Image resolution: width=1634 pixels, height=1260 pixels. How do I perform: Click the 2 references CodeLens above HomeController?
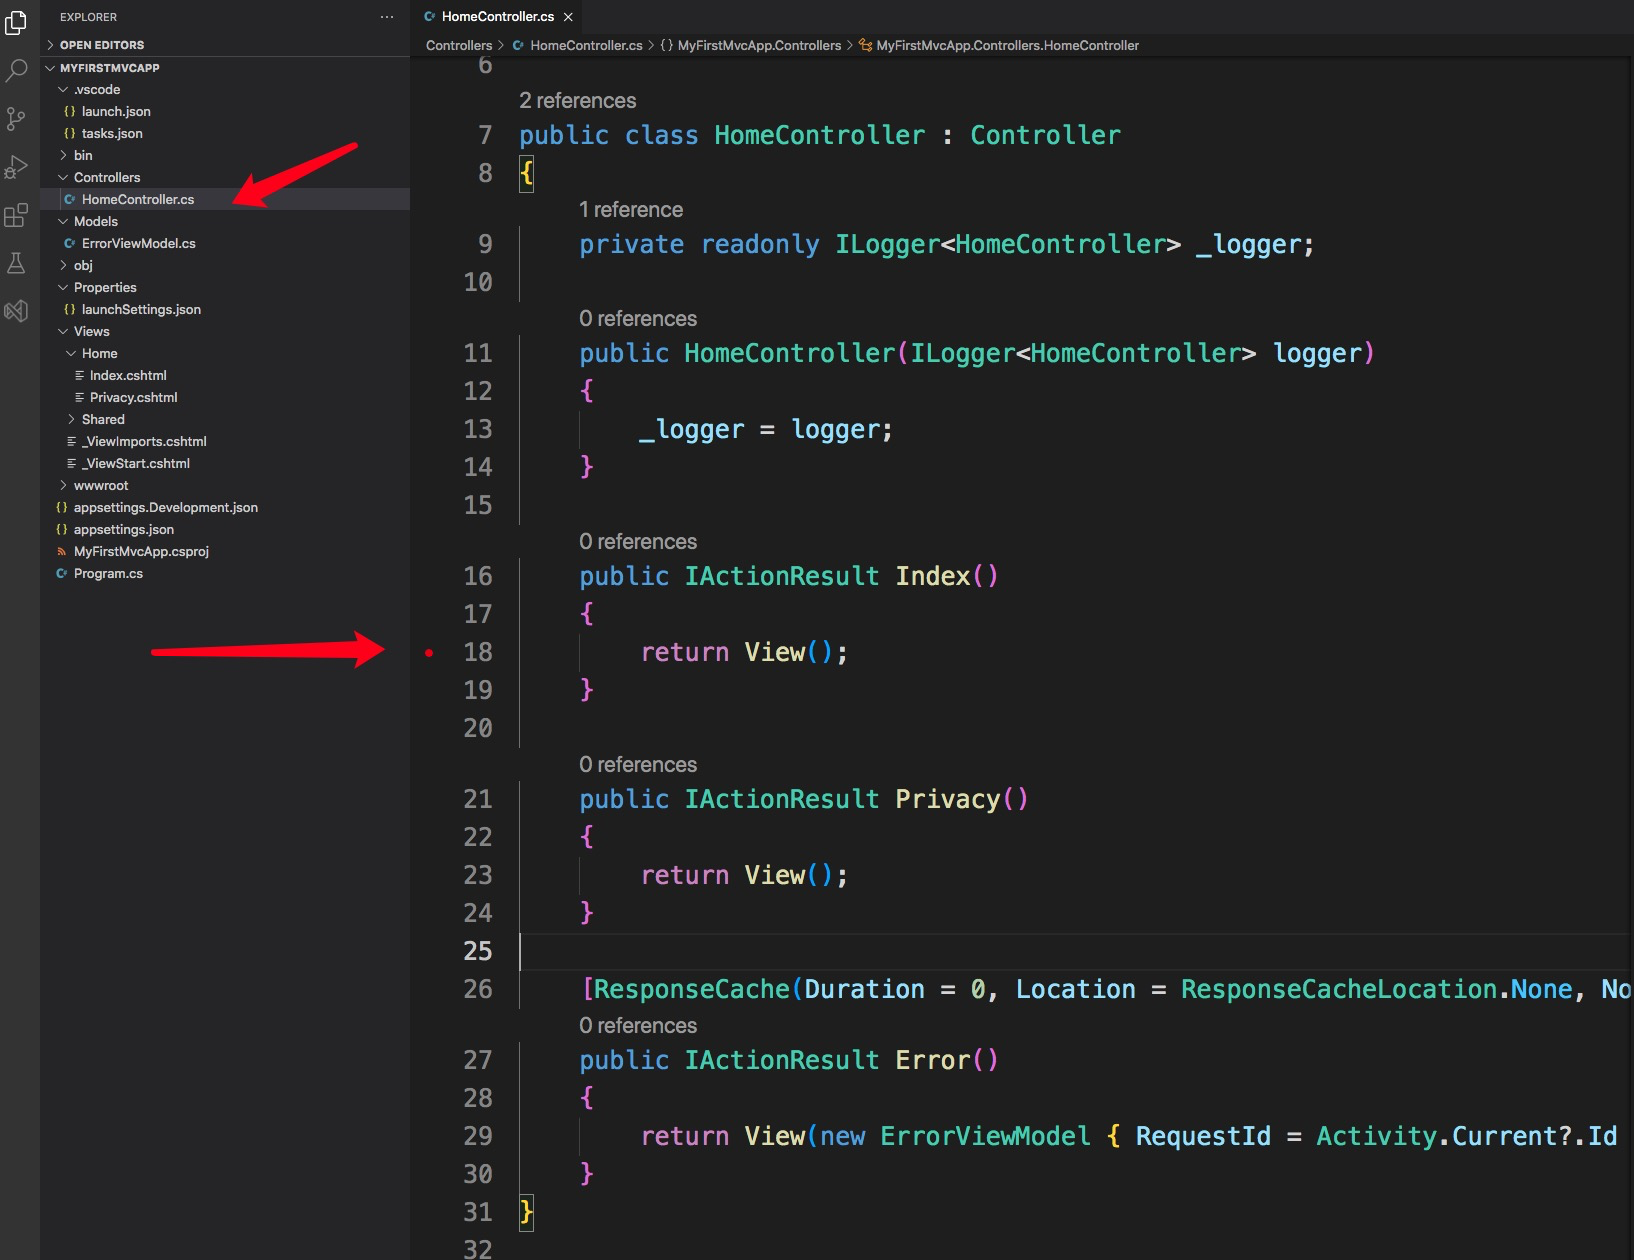577,100
